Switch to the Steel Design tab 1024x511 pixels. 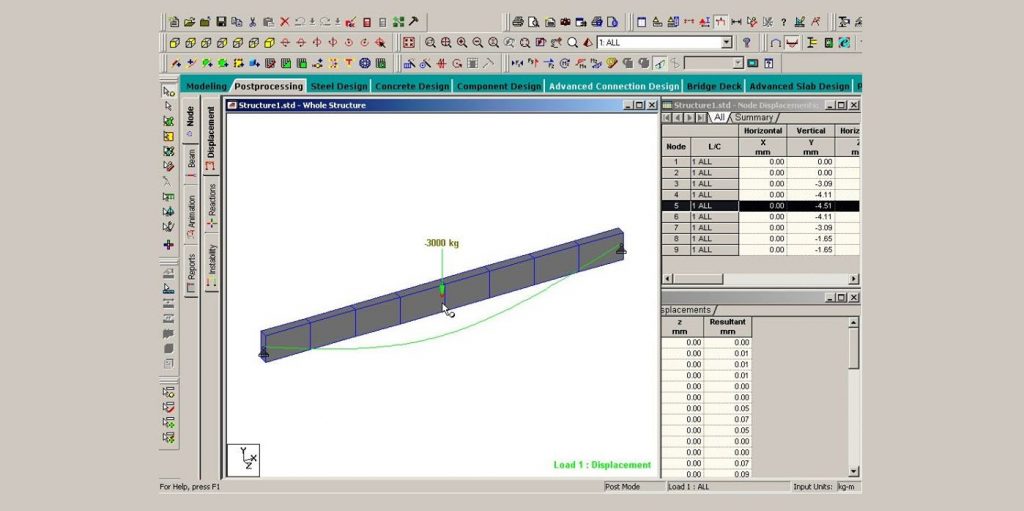[x=339, y=86]
